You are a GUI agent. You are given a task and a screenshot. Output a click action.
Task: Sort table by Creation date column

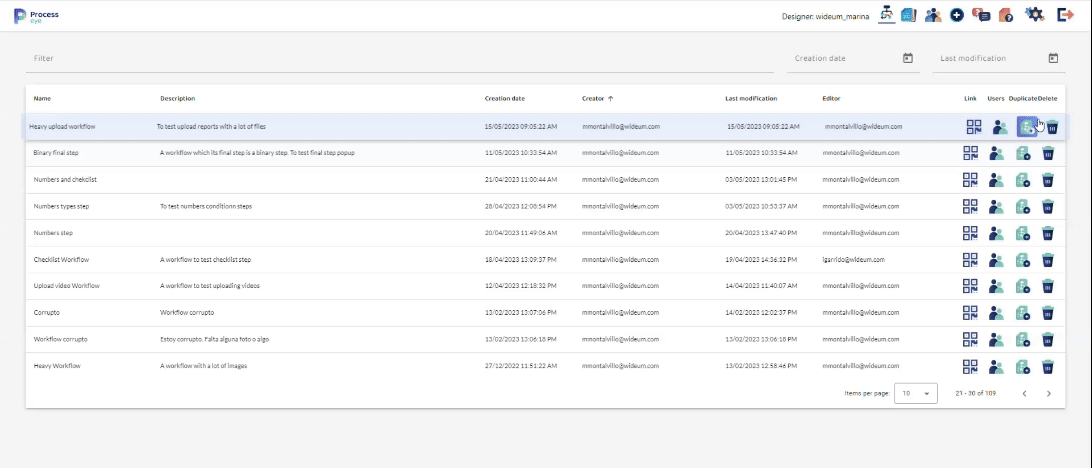pos(504,98)
